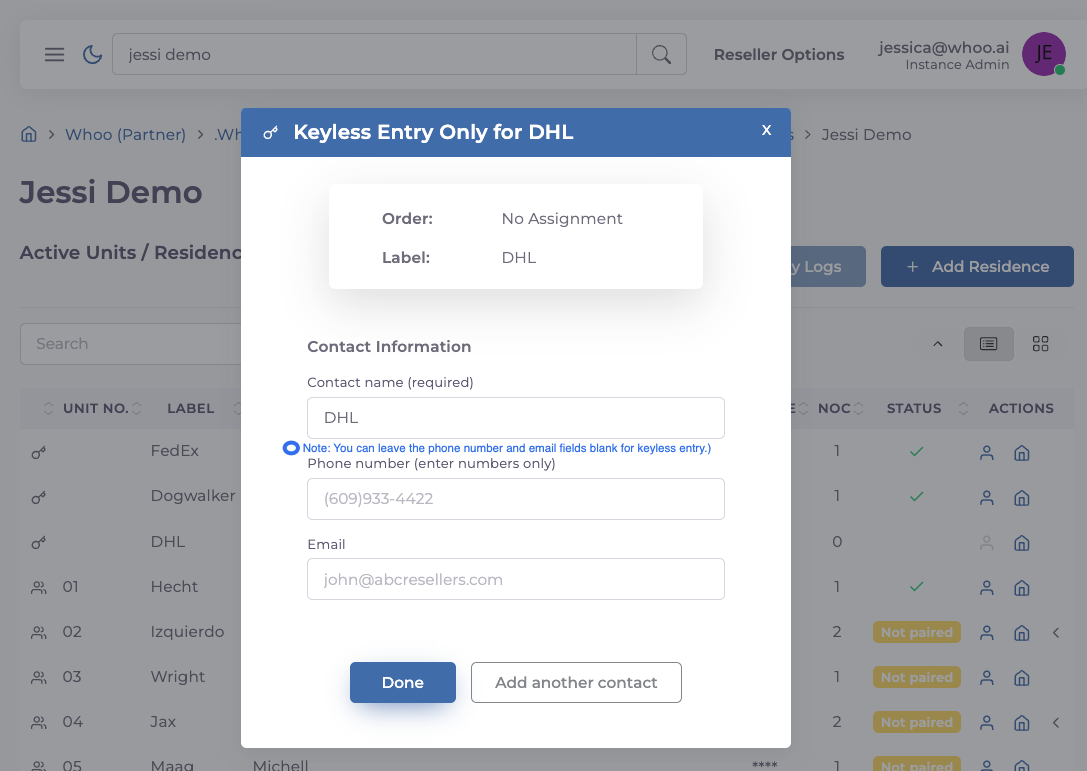Open residence home icon in Jax row

(x=1021, y=723)
